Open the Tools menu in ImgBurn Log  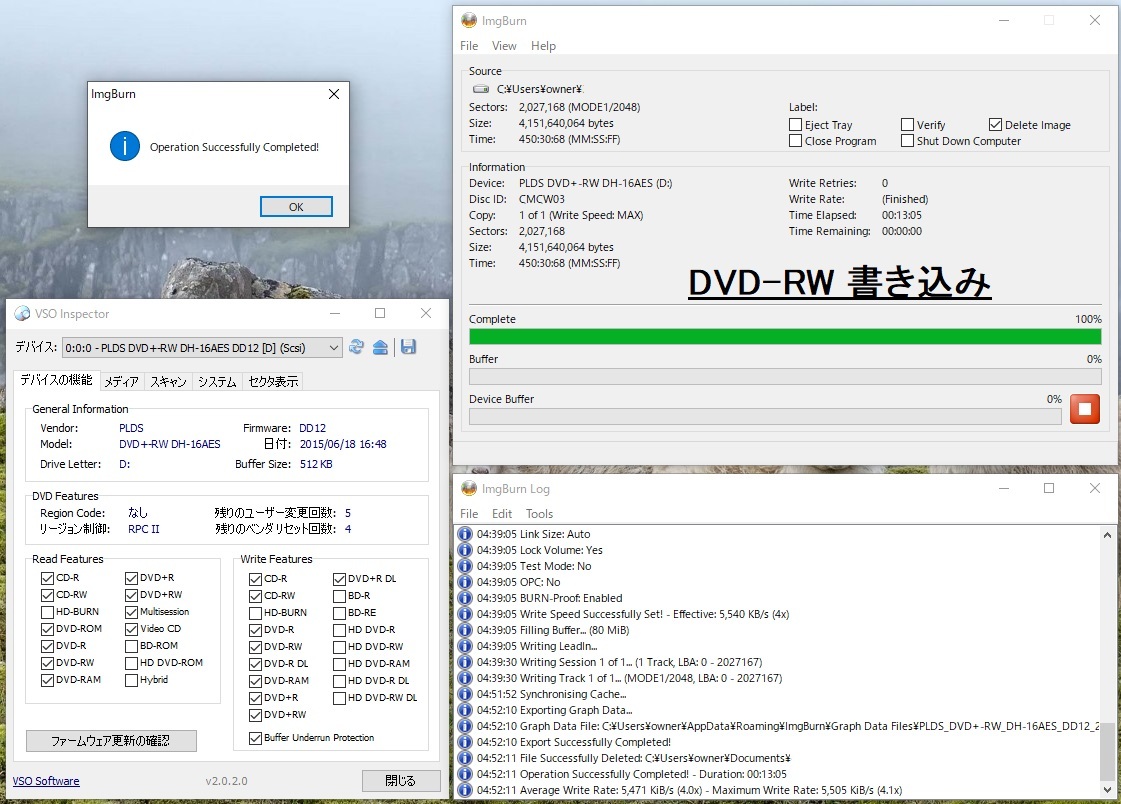pyautogui.click(x=539, y=513)
